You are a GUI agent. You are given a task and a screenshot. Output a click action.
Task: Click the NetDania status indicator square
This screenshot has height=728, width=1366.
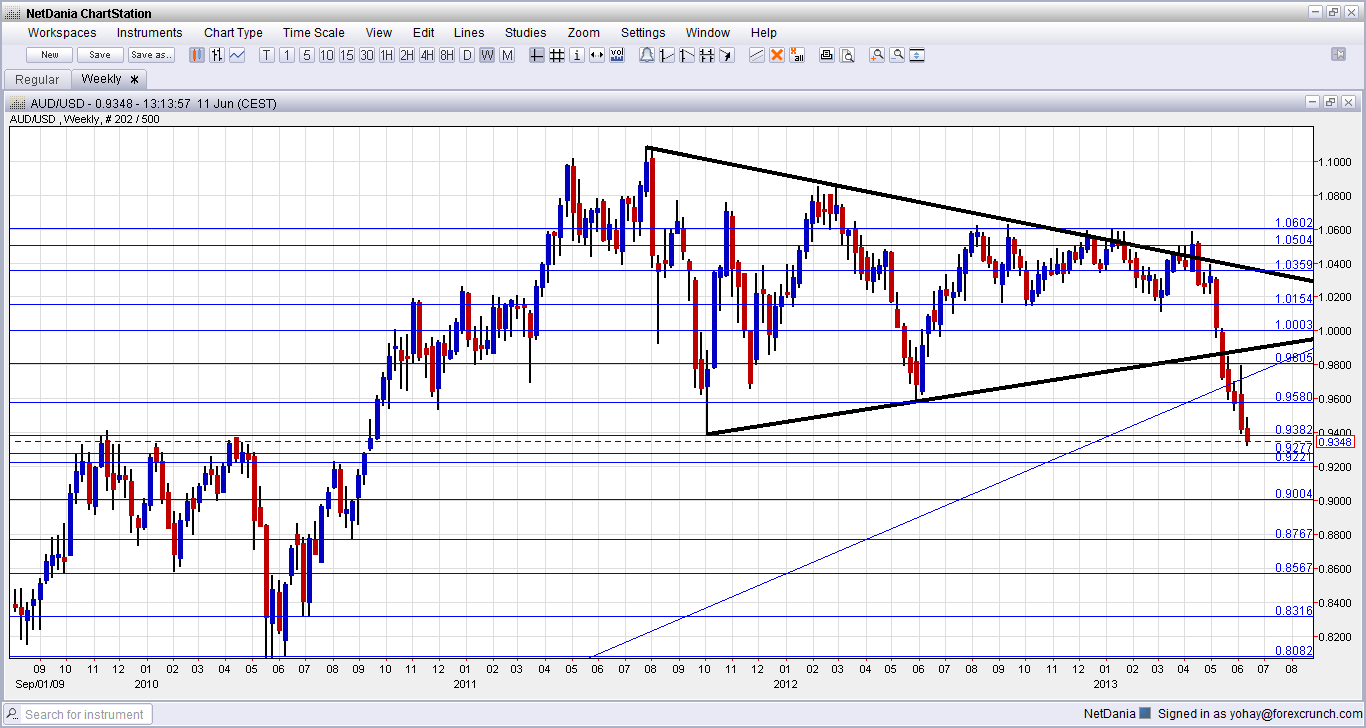(1145, 714)
